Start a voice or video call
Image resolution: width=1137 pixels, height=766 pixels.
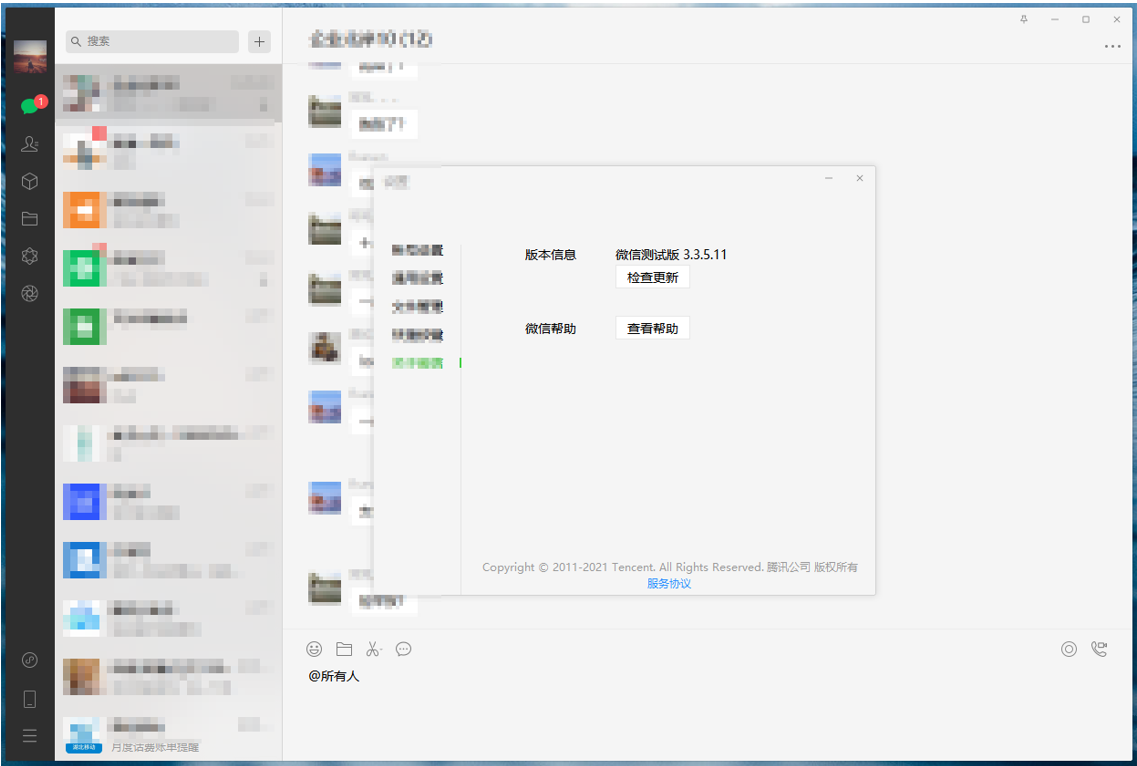click(x=1099, y=649)
